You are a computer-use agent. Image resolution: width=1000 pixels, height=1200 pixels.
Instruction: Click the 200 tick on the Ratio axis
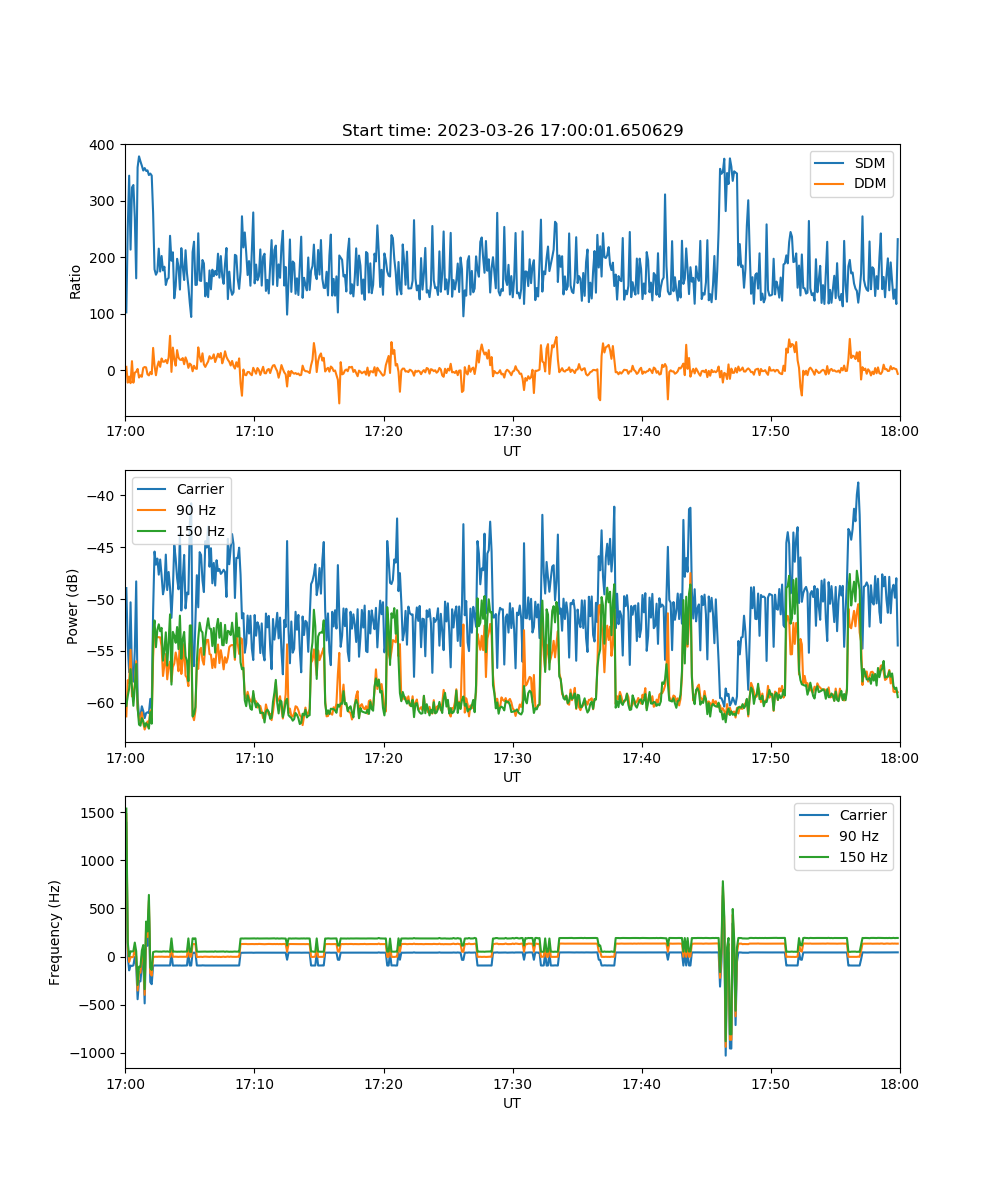[104, 258]
